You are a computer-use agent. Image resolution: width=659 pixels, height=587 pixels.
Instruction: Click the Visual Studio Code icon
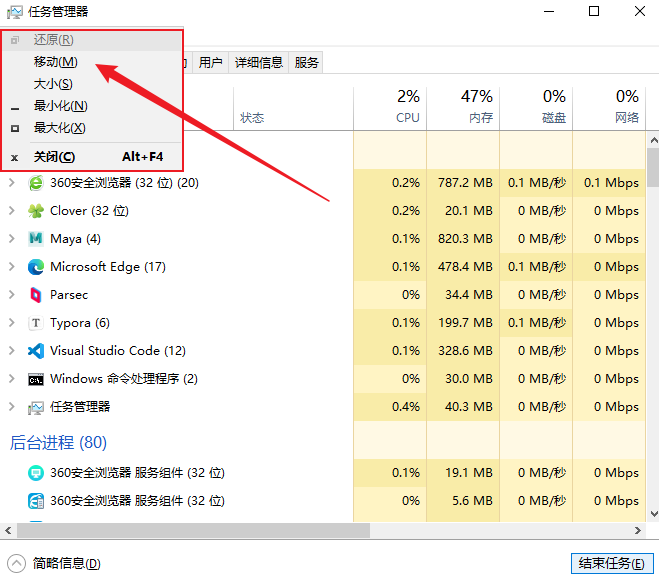[x=36, y=351]
